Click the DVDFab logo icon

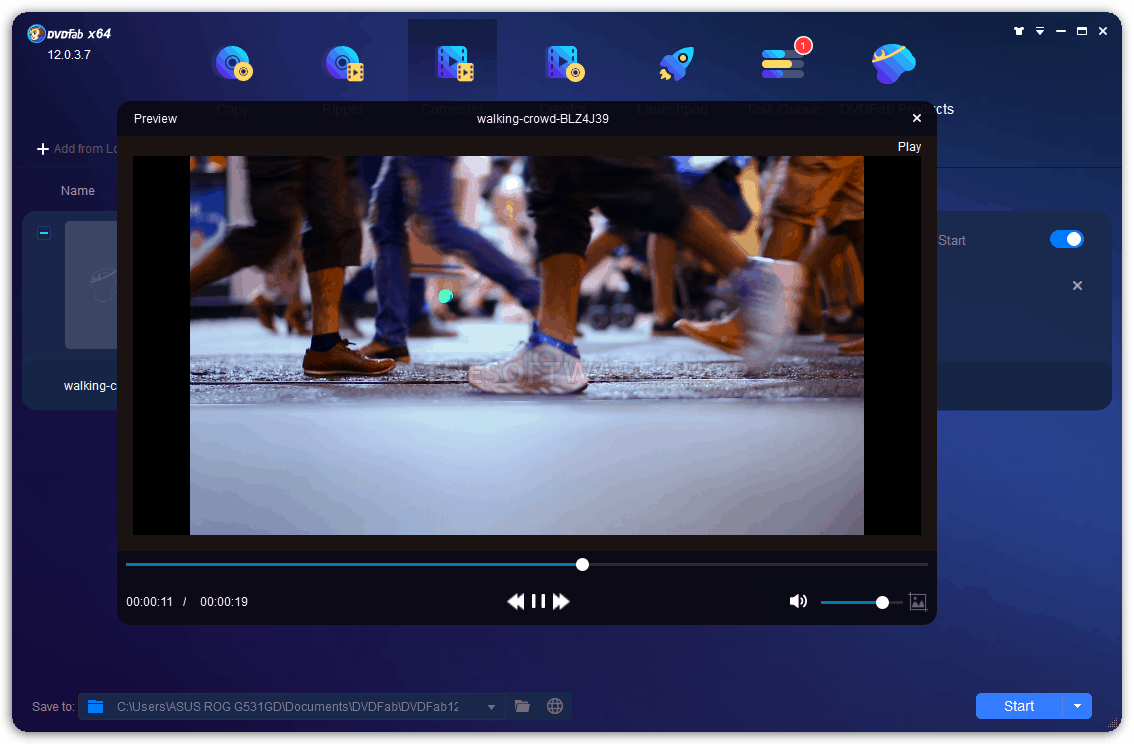pyautogui.click(x=36, y=33)
